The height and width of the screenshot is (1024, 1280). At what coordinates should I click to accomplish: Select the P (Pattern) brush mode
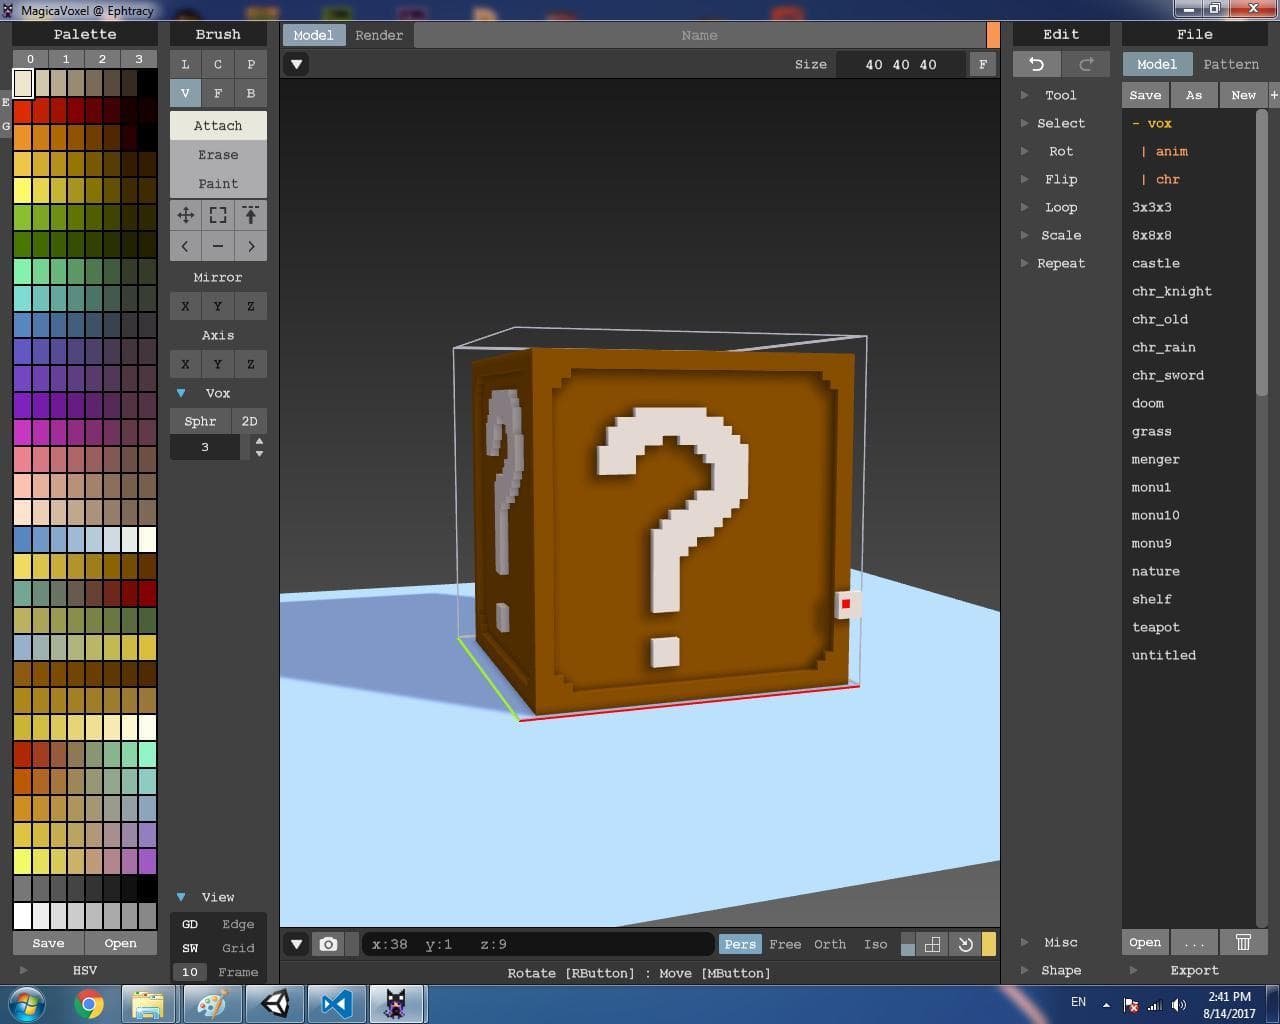(x=251, y=64)
